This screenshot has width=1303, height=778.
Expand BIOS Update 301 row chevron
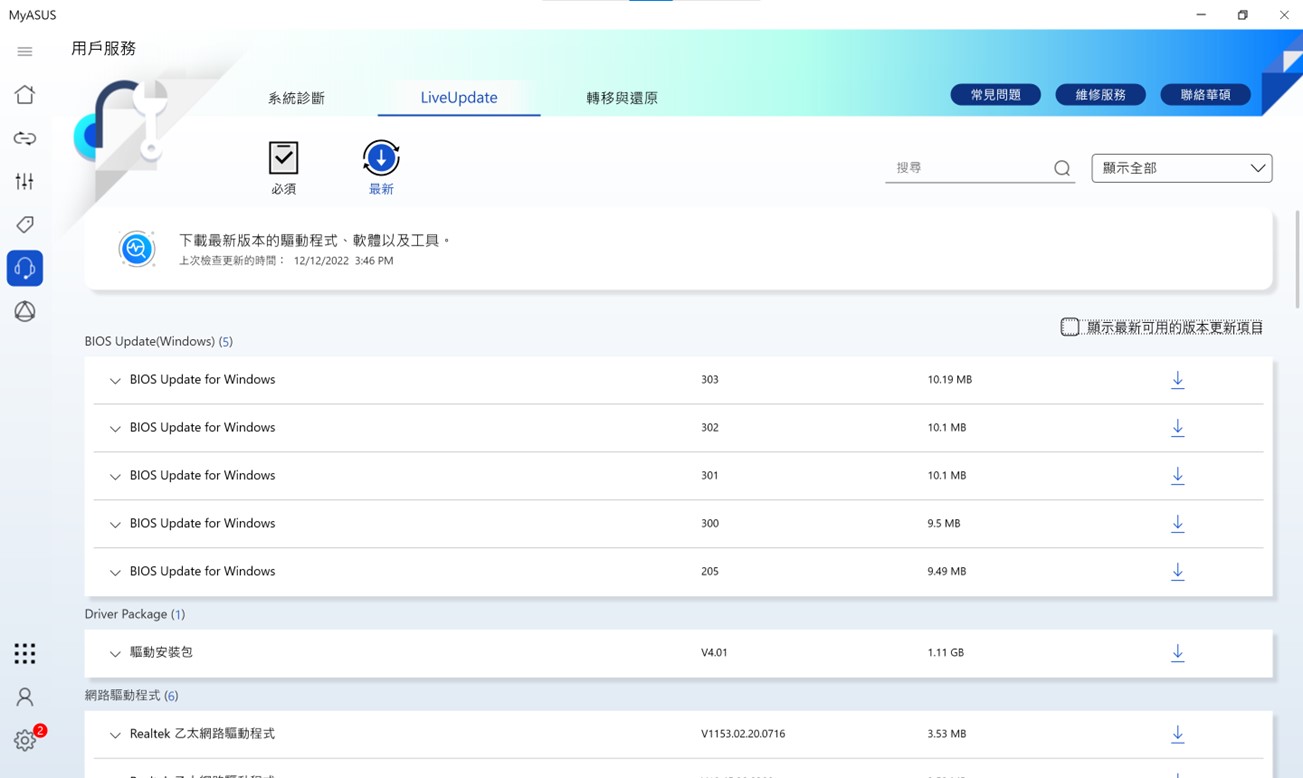tap(115, 477)
